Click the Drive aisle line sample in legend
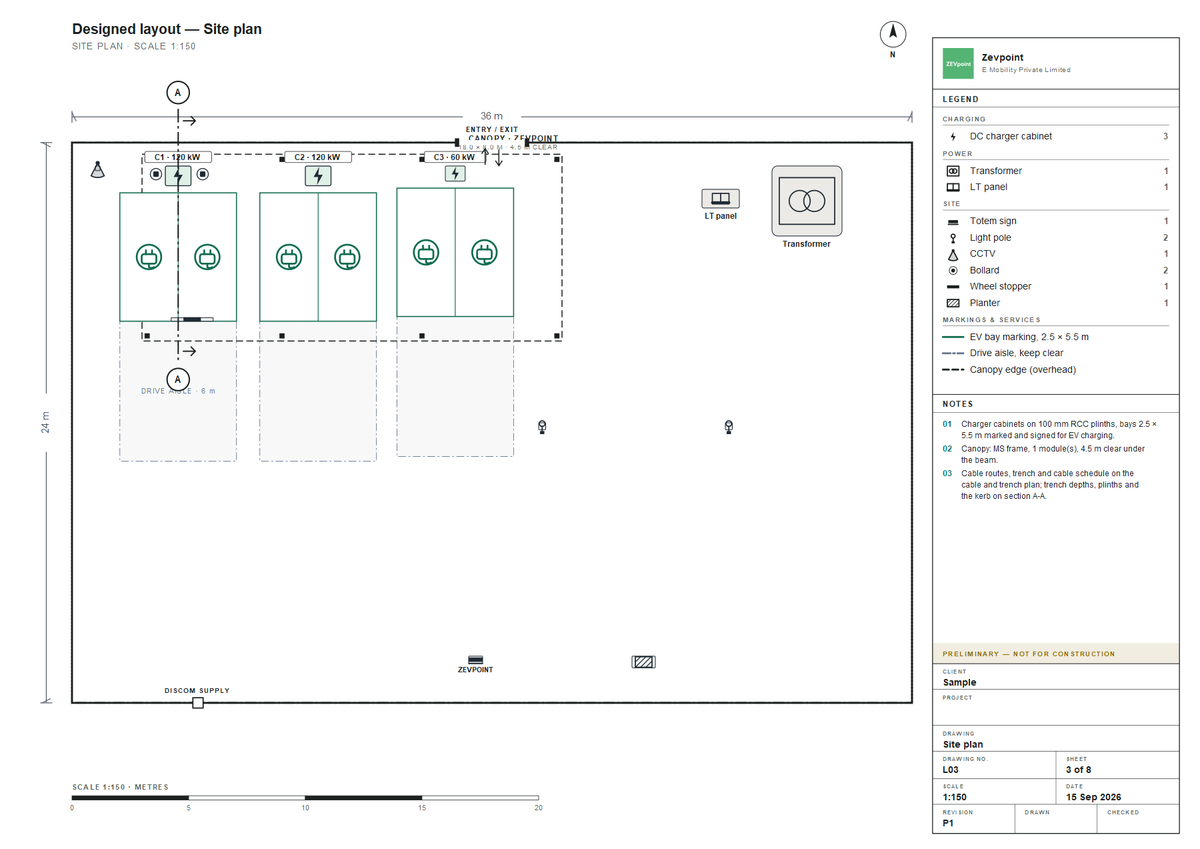Viewport: 1200px width, 849px height. [x=953, y=353]
